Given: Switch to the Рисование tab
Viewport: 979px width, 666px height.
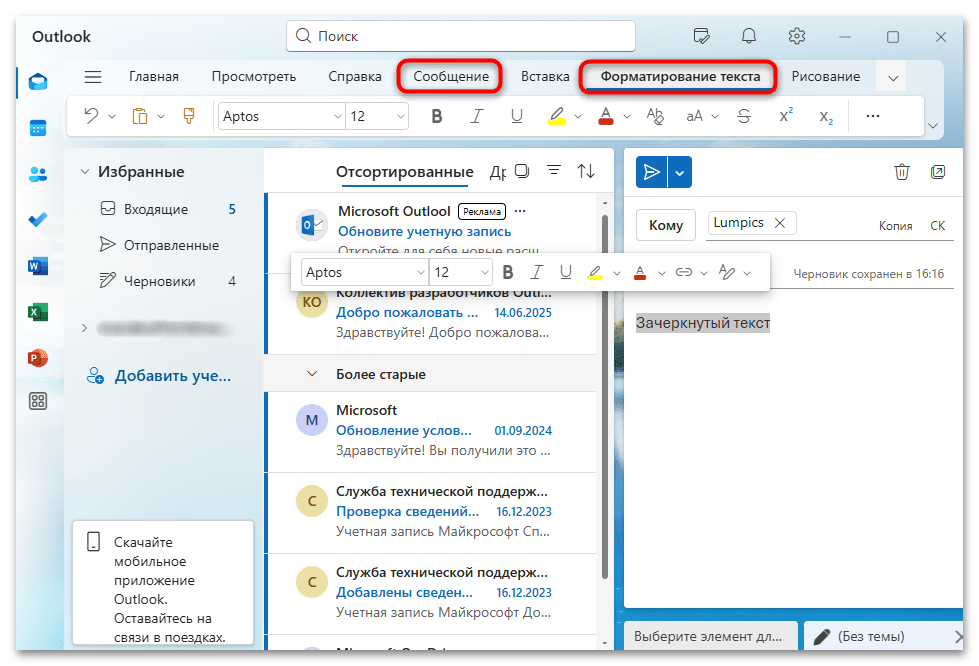Looking at the screenshot, I should [825, 77].
